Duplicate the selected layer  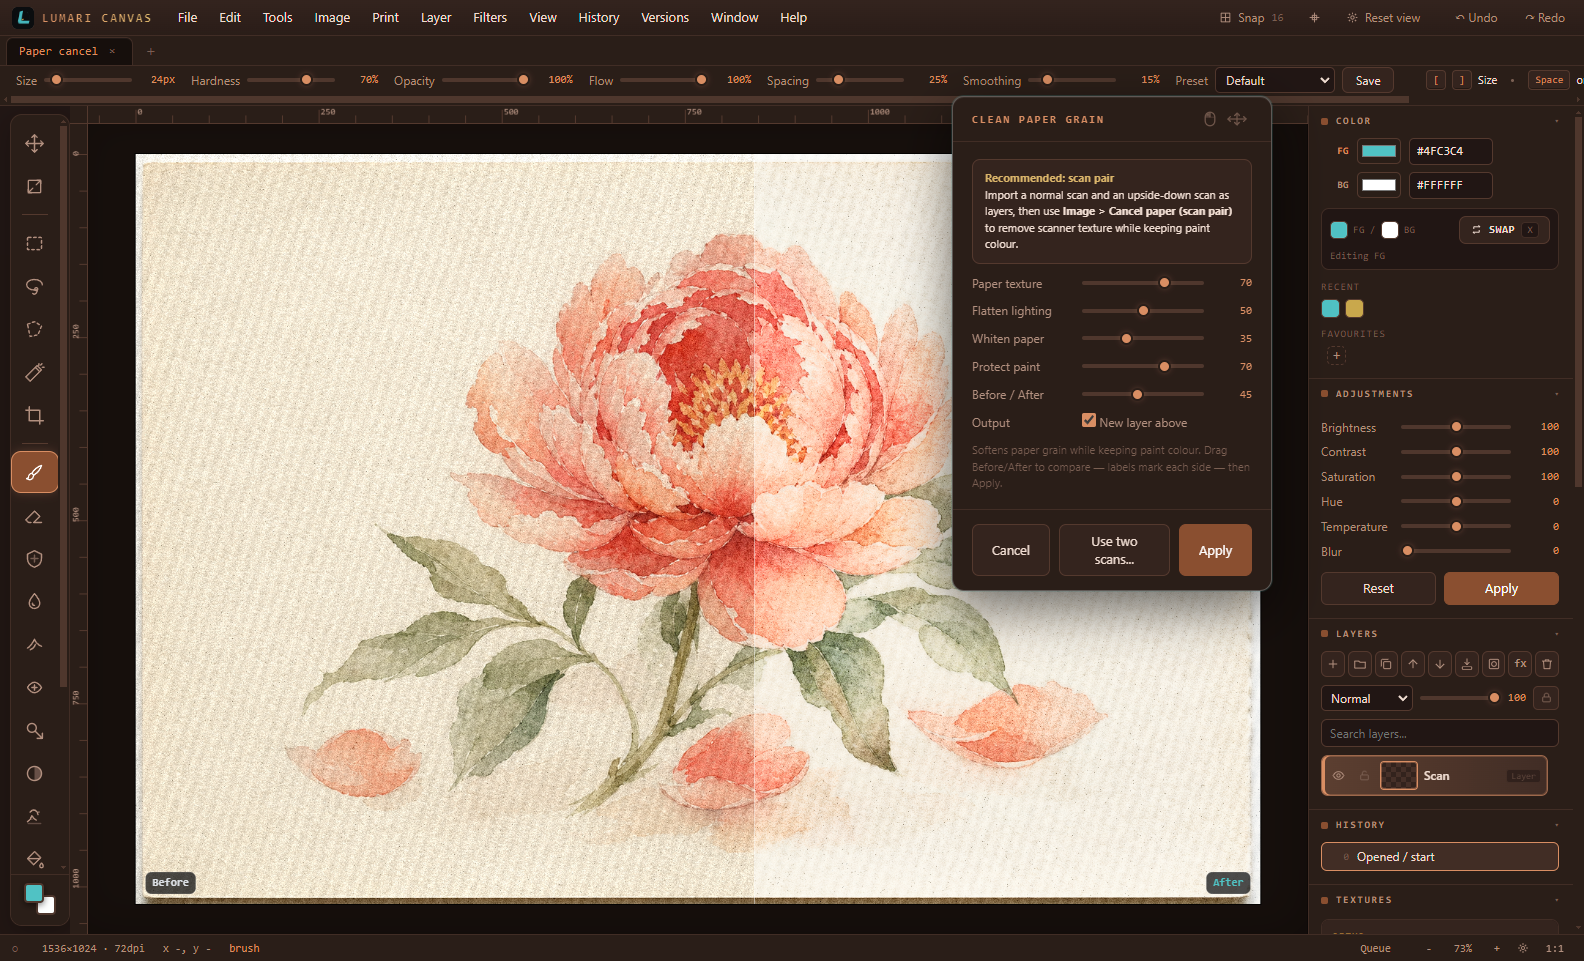[1386, 664]
